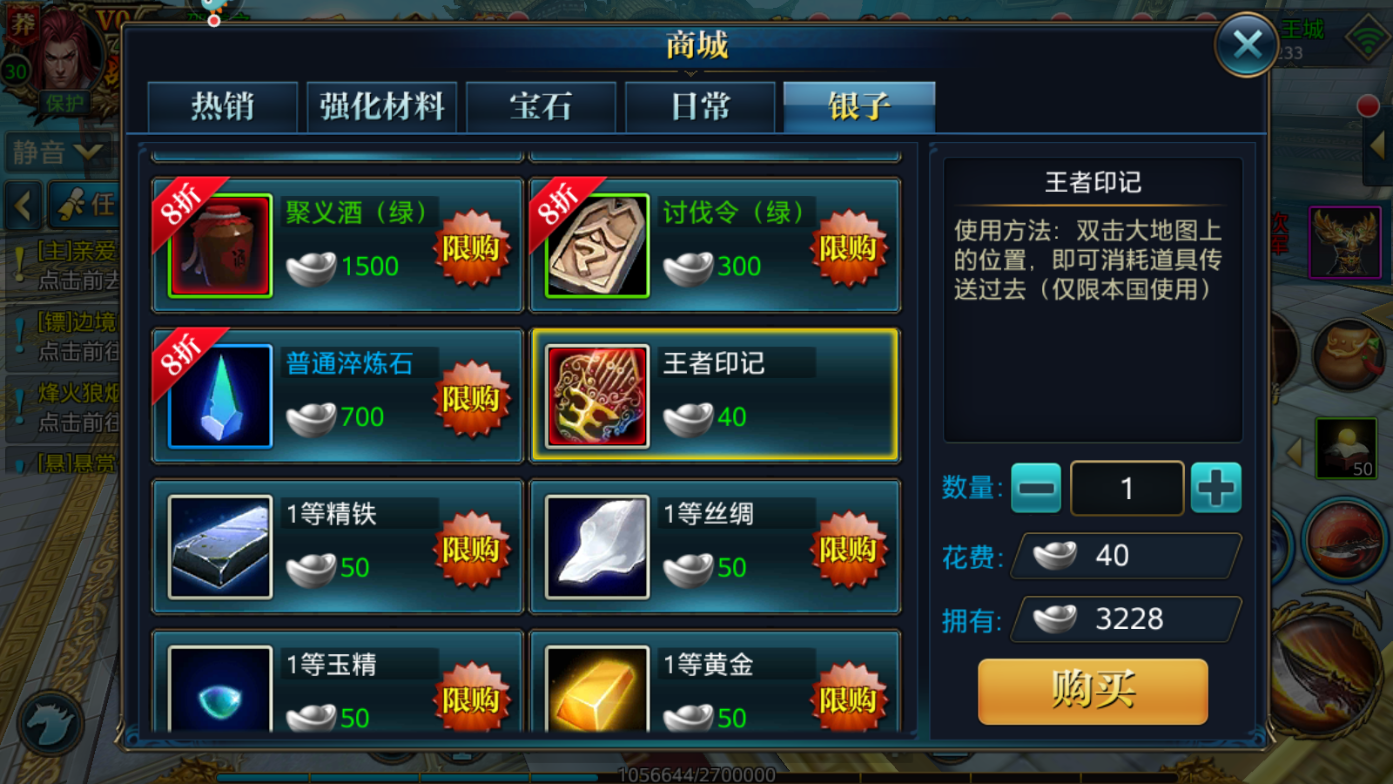This screenshot has width=1393, height=784.
Task: Select the 普通淬炼石 blue crystal icon
Action: [221, 396]
